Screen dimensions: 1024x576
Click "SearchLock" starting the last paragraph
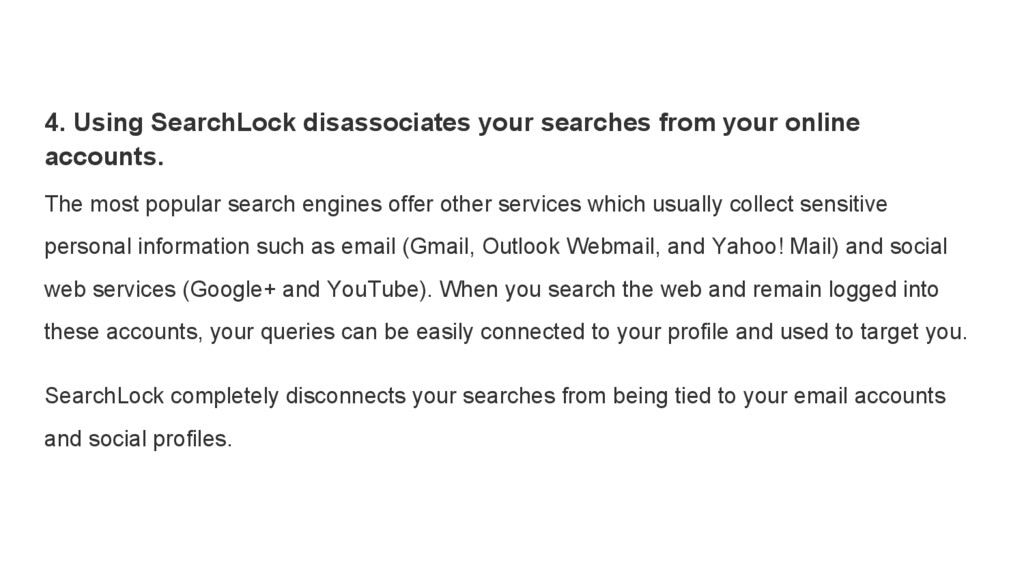pyautogui.click(x=94, y=395)
